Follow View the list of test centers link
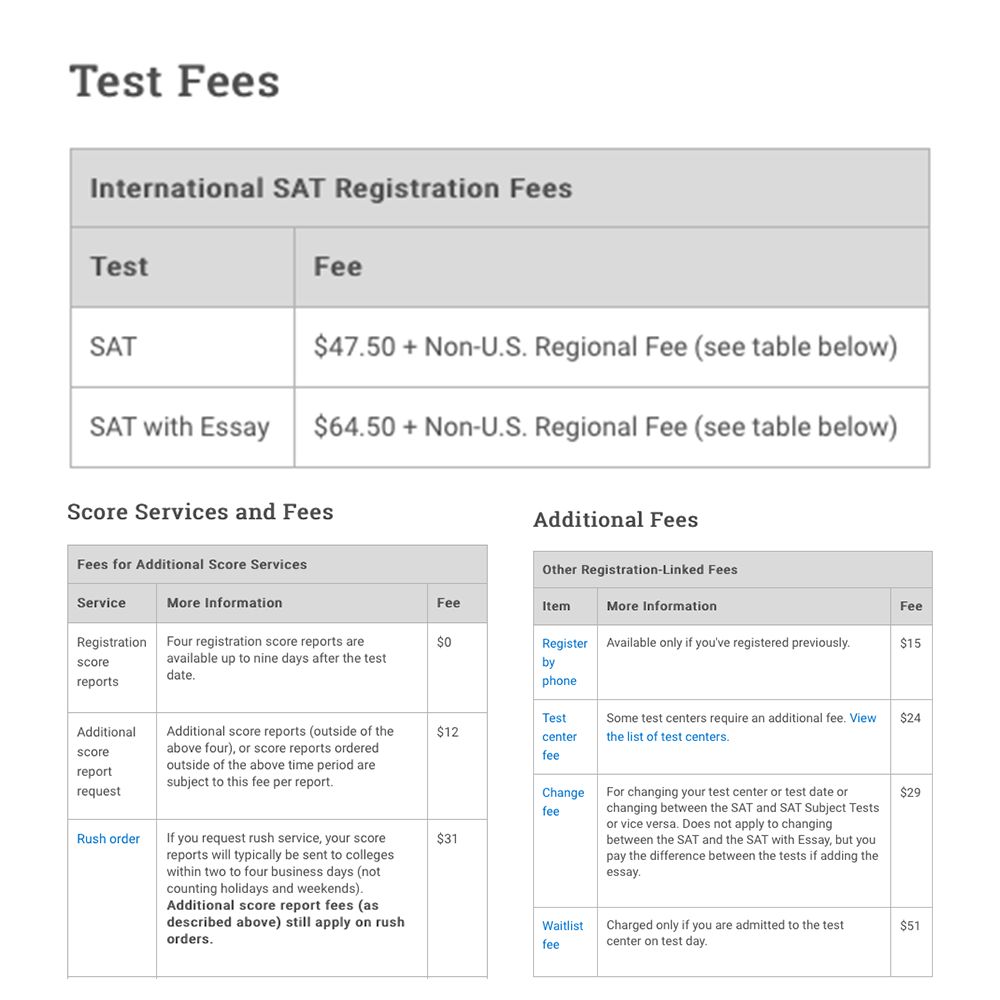 point(740,727)
